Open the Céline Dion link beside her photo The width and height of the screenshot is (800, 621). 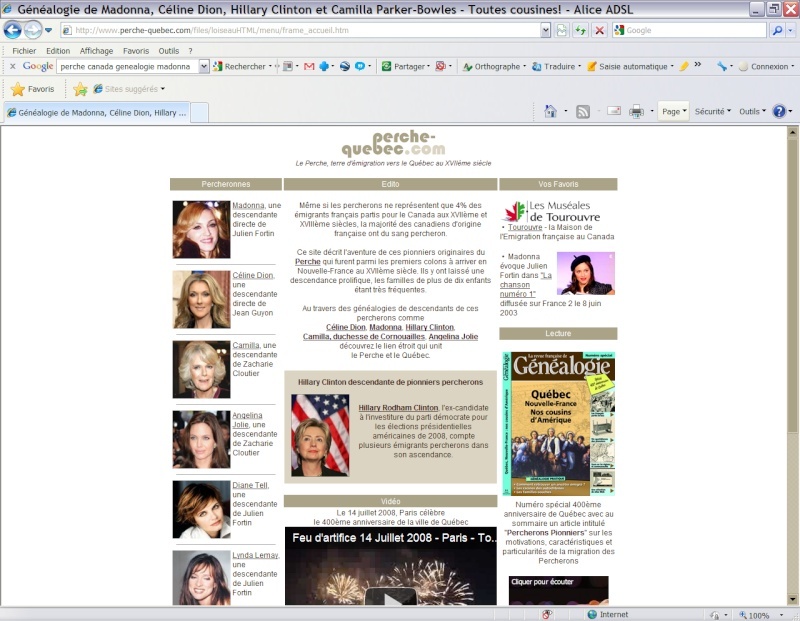pos(253,275)
